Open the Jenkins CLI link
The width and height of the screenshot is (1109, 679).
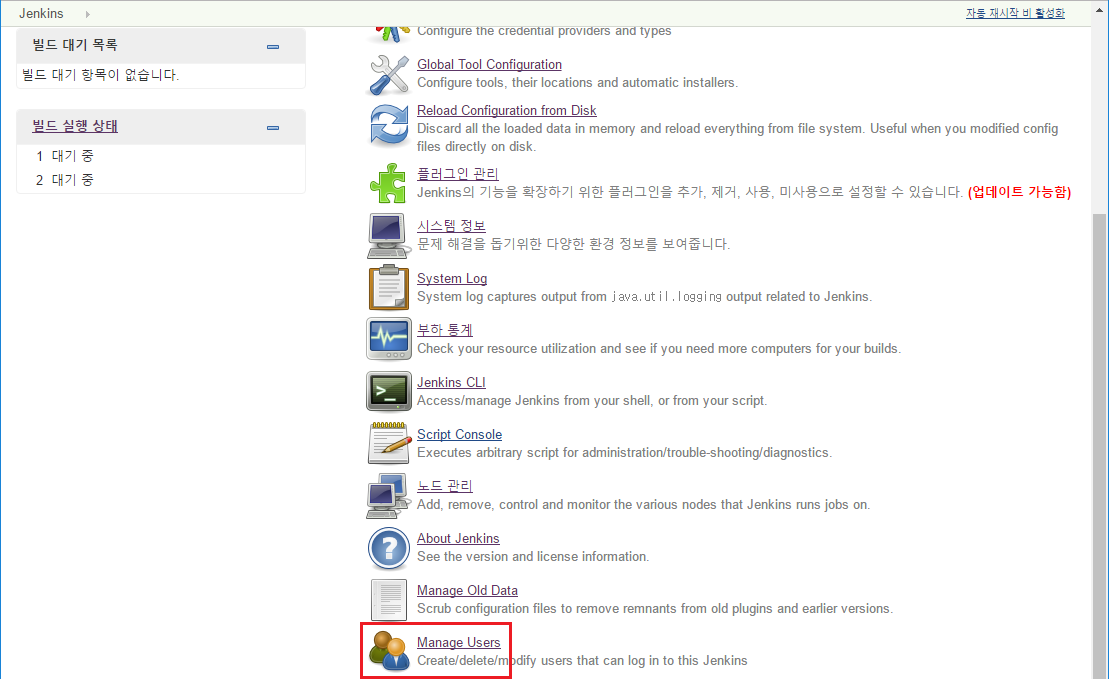[x=451, y=383]
